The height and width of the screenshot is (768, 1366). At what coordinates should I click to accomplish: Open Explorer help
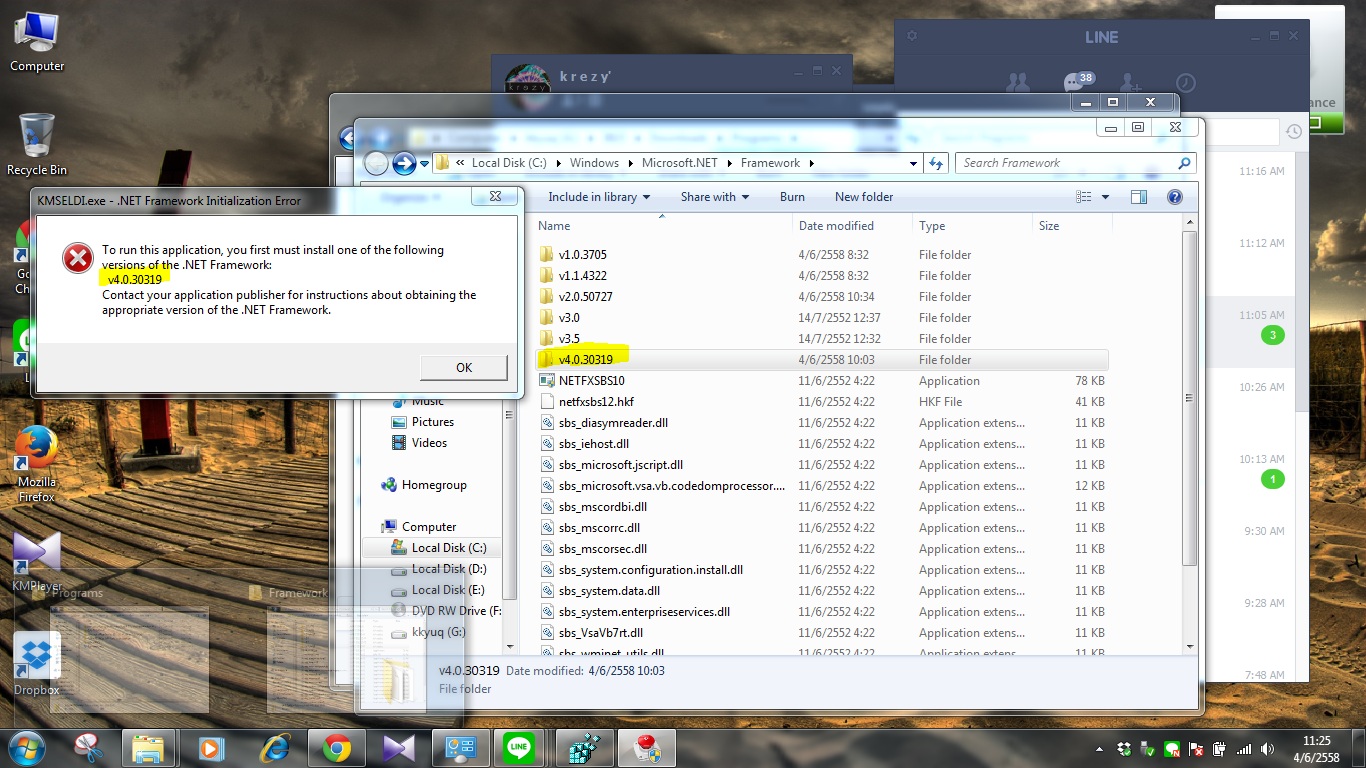(x=1175, y=197)
